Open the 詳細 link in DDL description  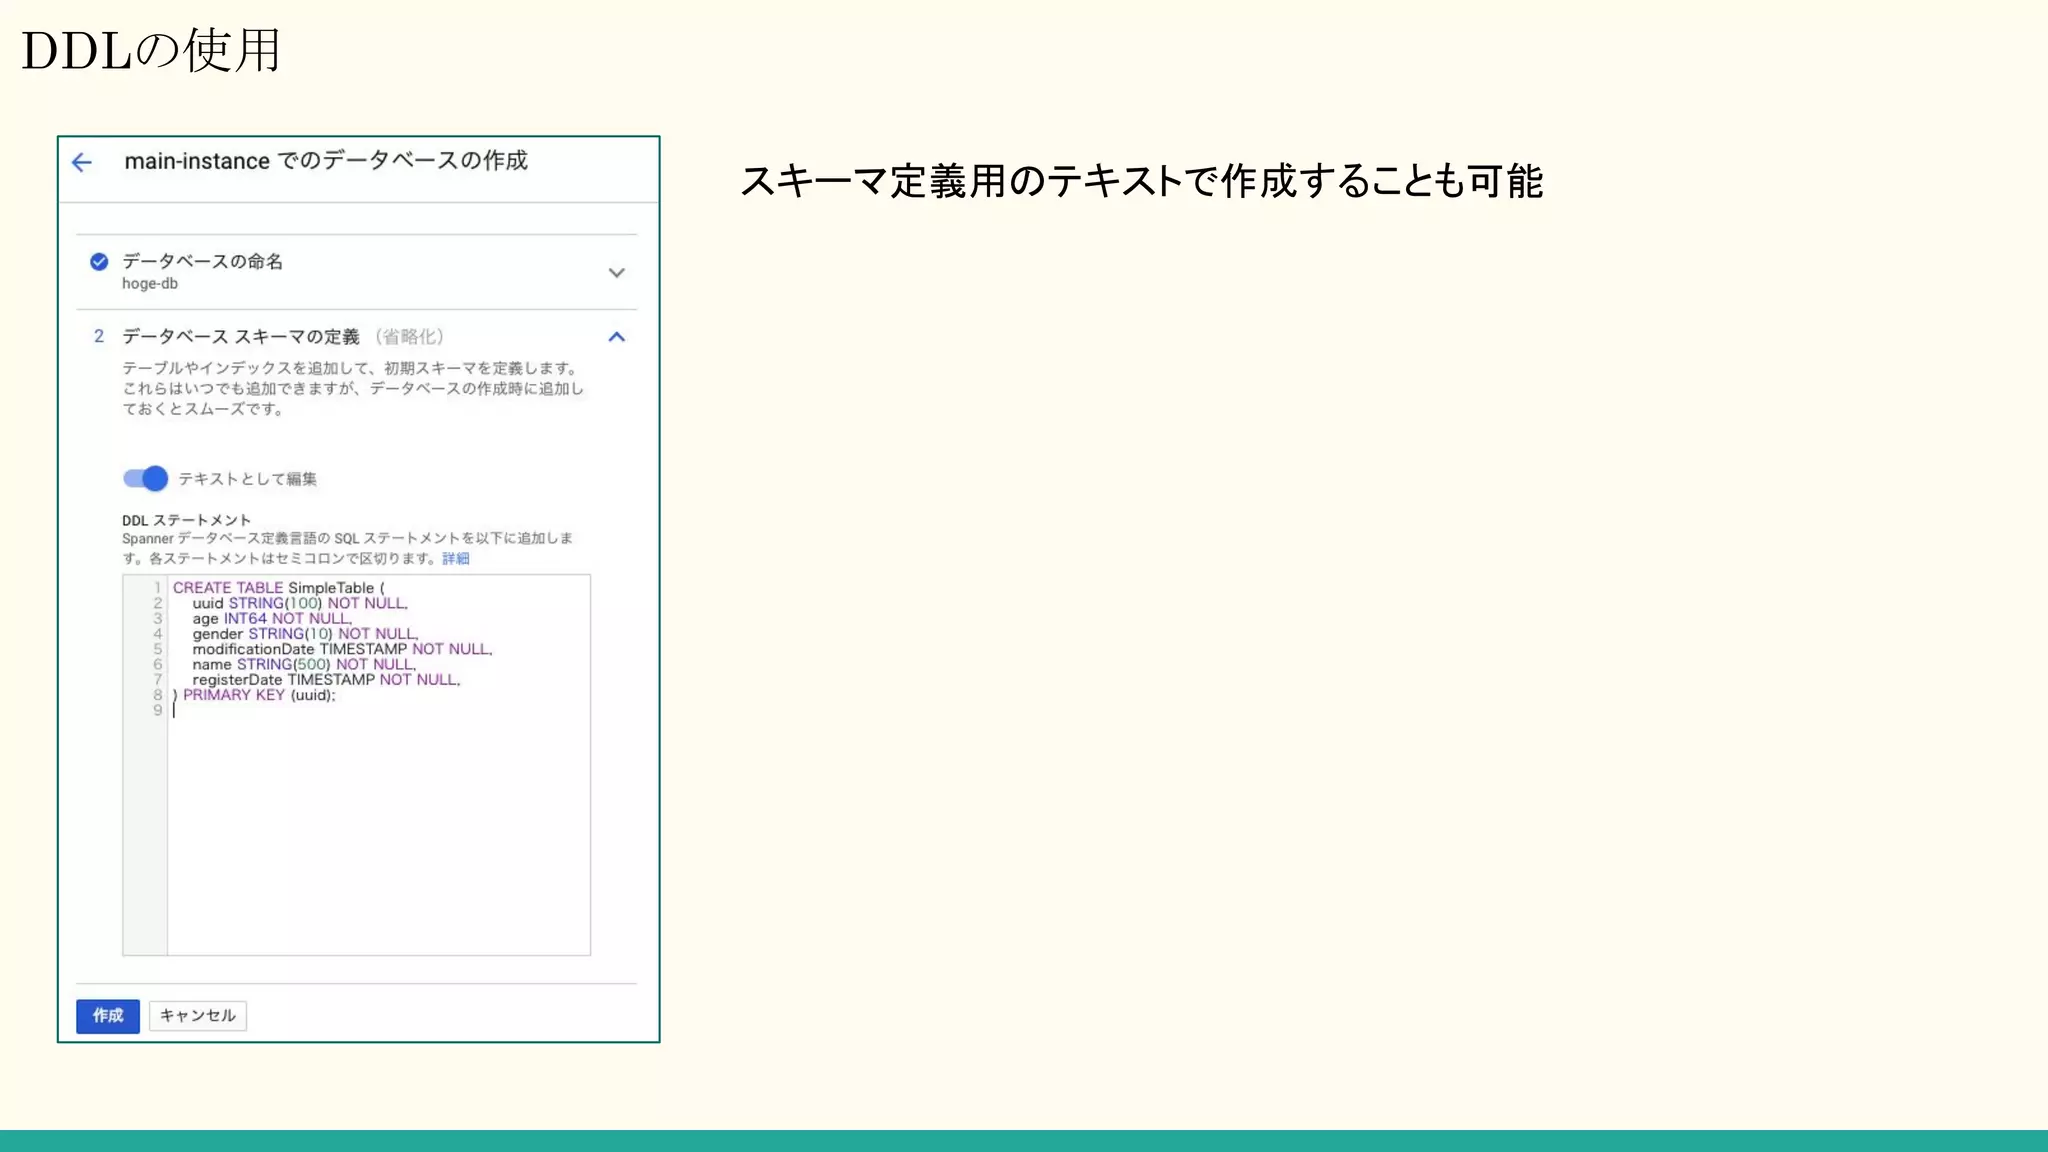pos(456,559)
